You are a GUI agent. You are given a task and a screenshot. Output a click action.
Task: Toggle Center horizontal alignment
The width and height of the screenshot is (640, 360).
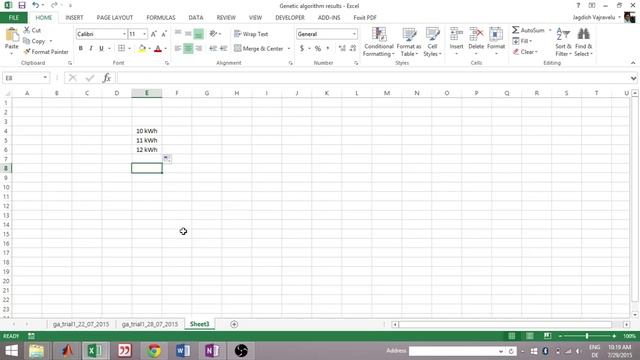click(188, 49)
